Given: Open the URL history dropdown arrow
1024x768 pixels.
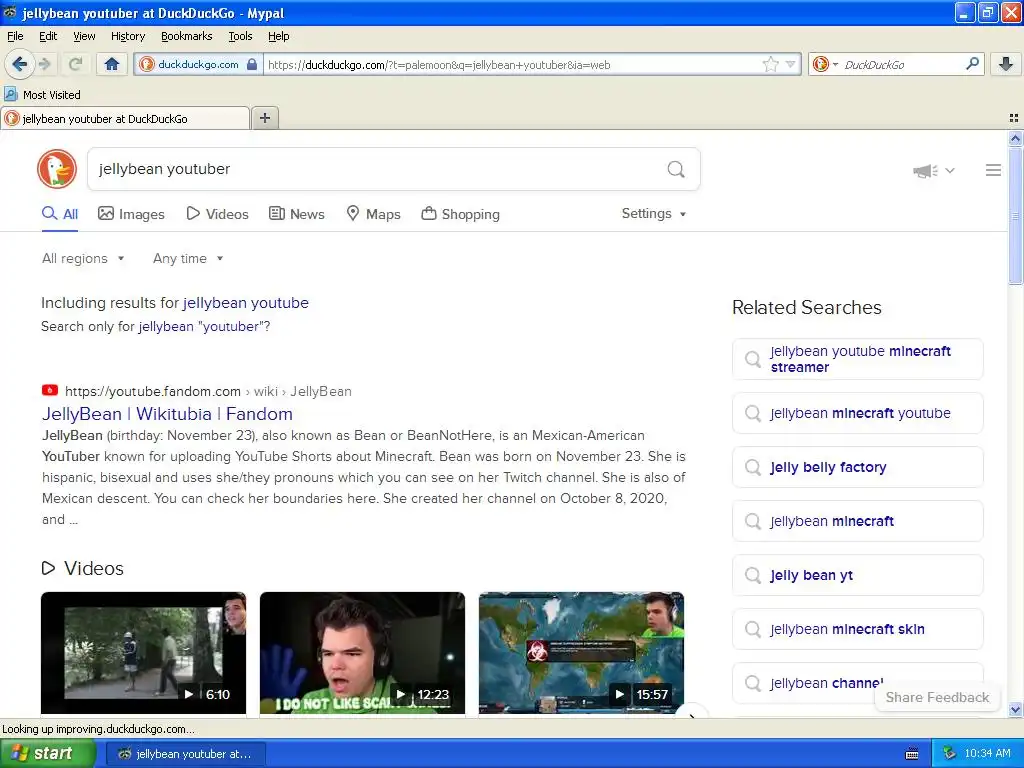Looking at the screenshot, I should [791, 64].
